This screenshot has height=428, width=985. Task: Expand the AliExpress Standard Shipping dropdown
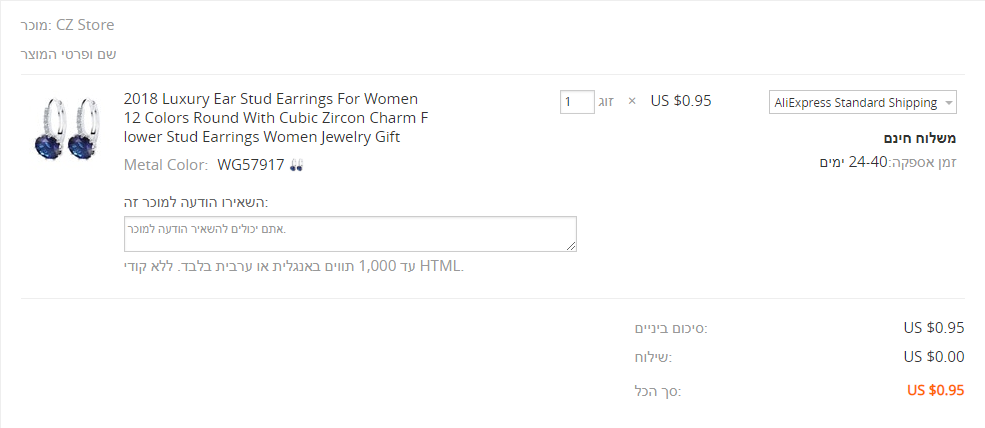863,103
